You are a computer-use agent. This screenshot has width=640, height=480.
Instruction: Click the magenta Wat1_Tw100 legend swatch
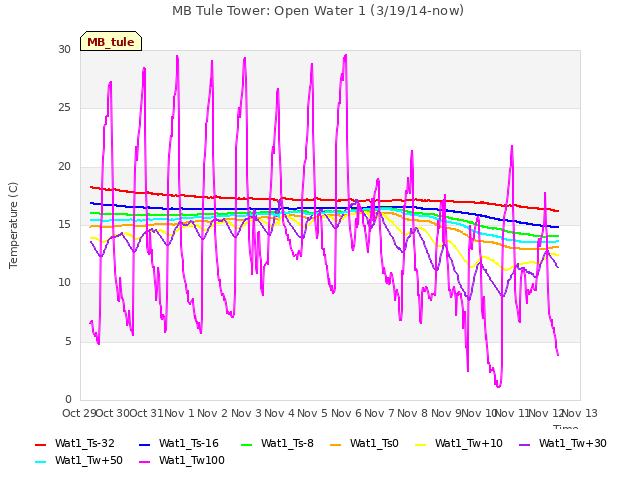144,462
